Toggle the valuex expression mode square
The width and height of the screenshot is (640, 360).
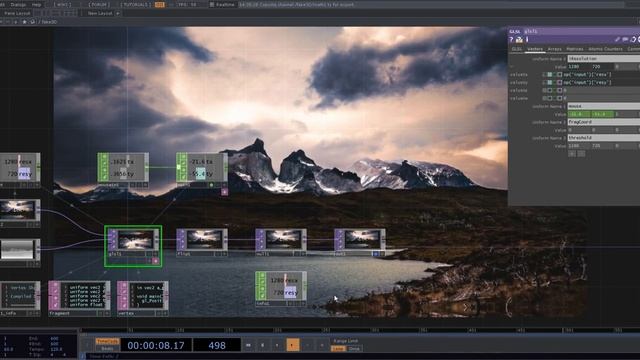coord(550,75)
